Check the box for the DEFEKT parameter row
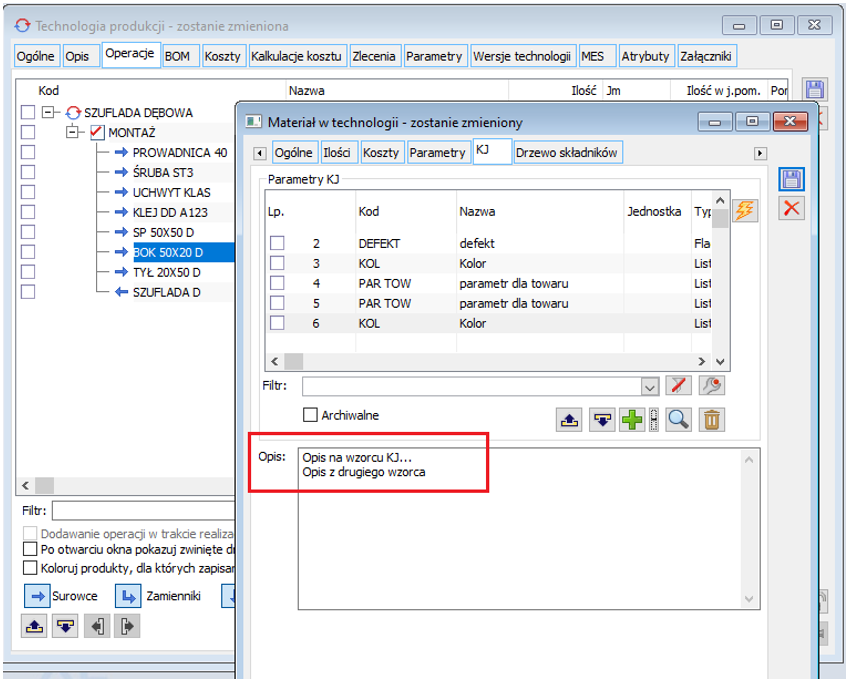Viewport: 848px width, 681px height. click(277, 243)
